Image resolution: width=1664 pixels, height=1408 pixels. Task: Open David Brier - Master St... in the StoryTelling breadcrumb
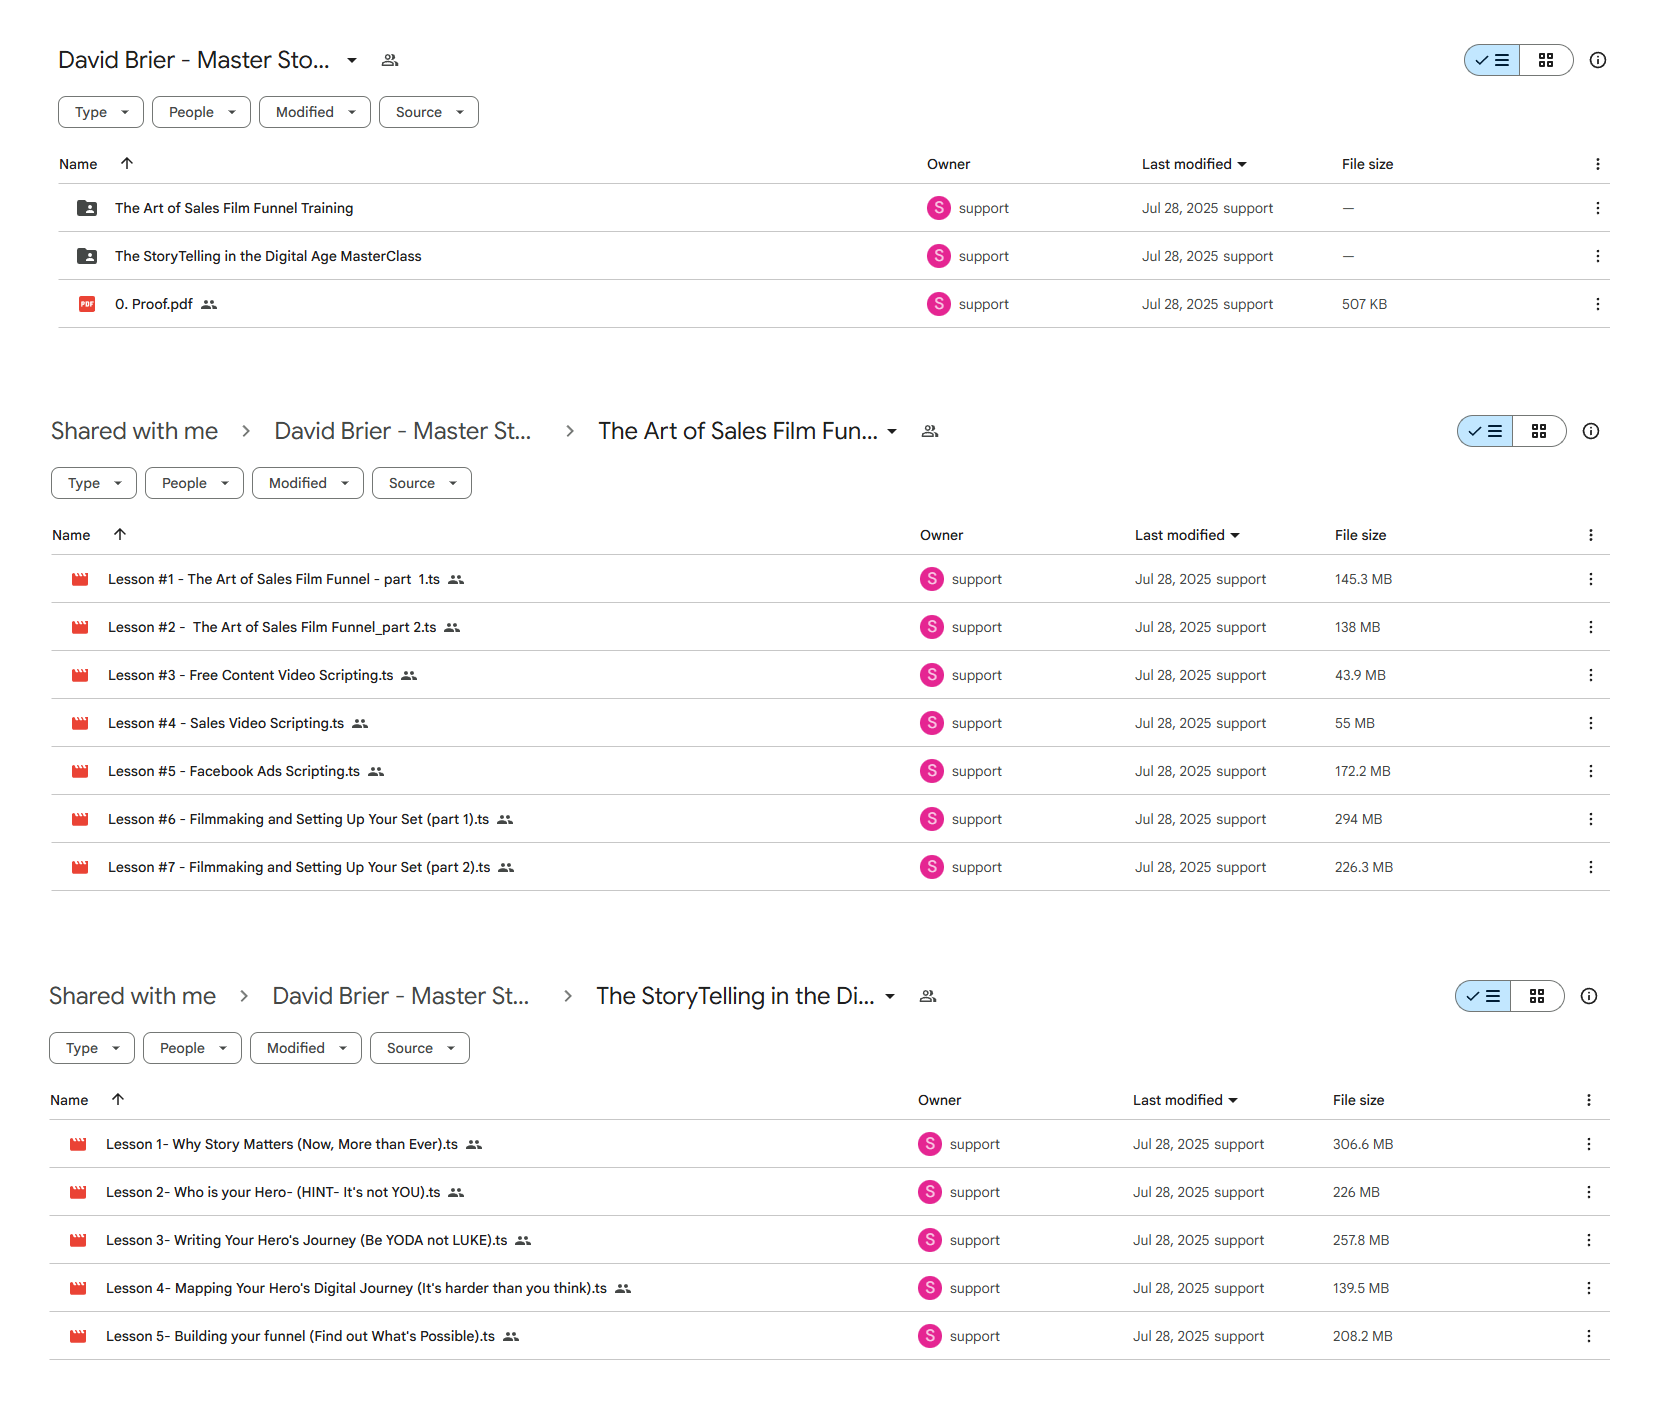(401, 996)
